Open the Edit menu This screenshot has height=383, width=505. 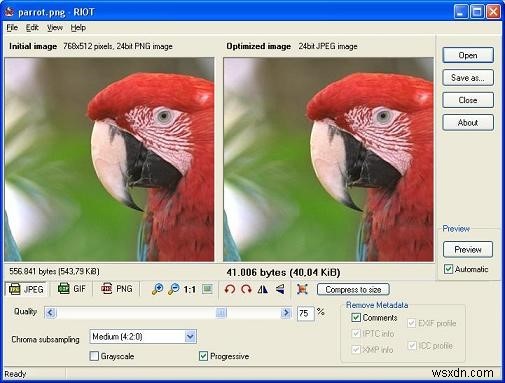point(32,28)
